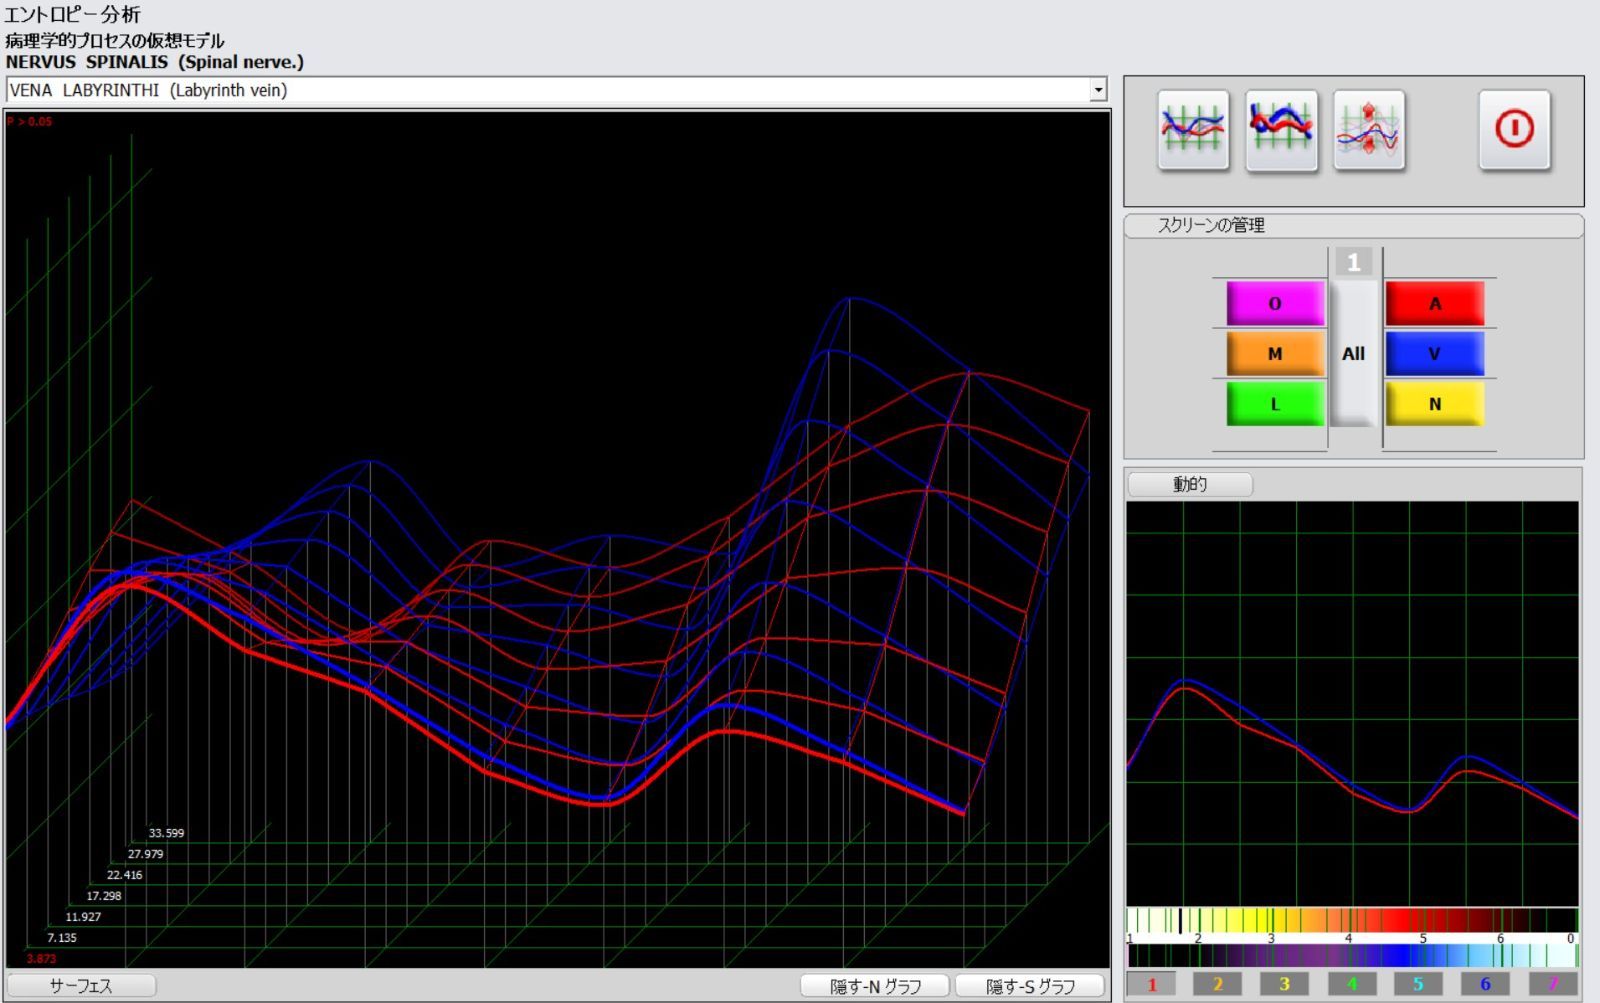
Task: Select the red A channel button
Action: tap(1434, 304)
